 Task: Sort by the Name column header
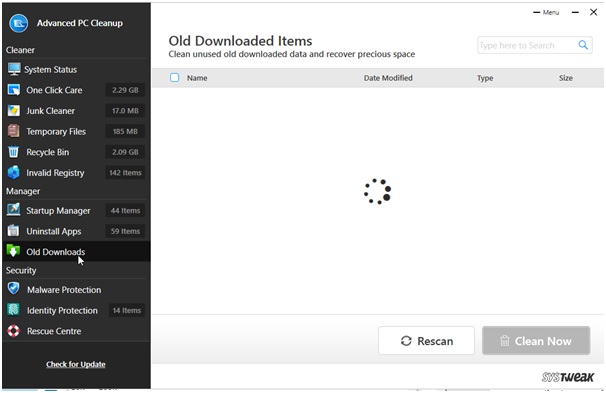[197, 78]
